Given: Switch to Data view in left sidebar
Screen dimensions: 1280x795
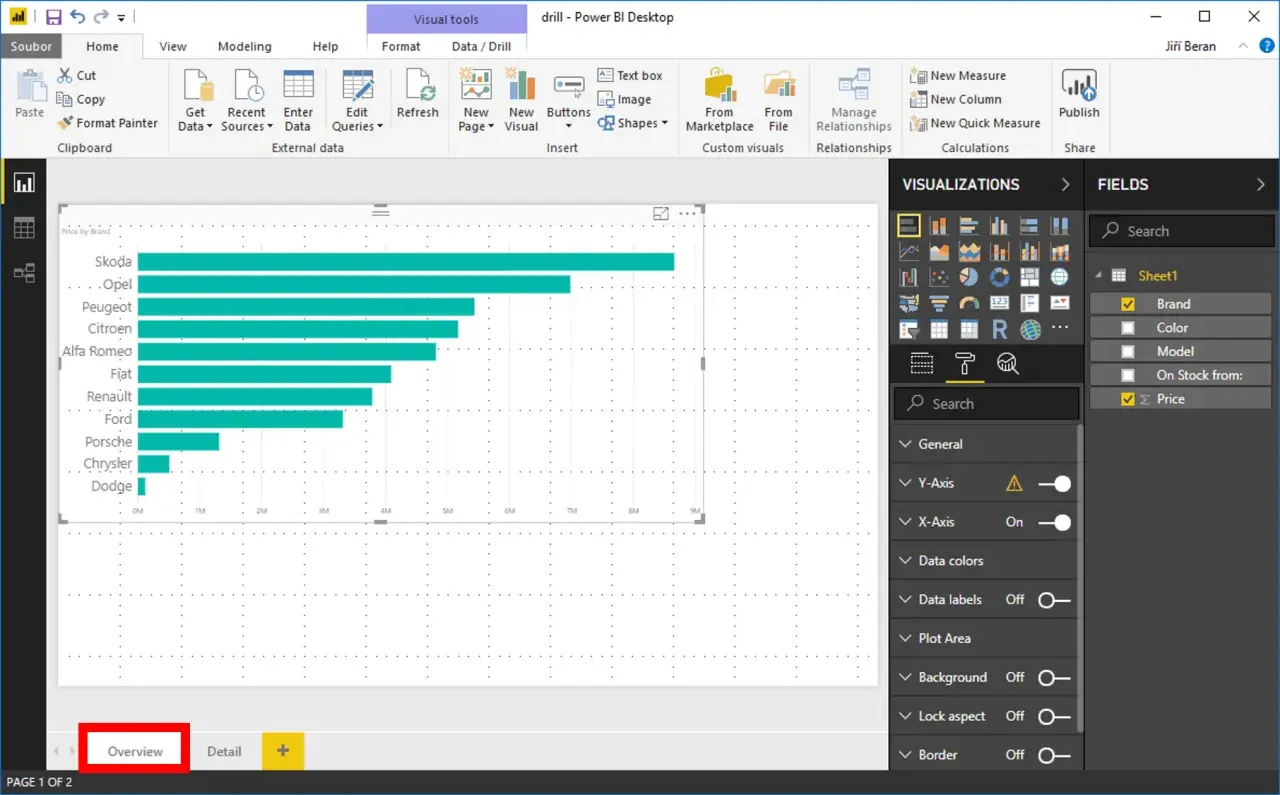Looking at the screenshot, I should [24, 228].
